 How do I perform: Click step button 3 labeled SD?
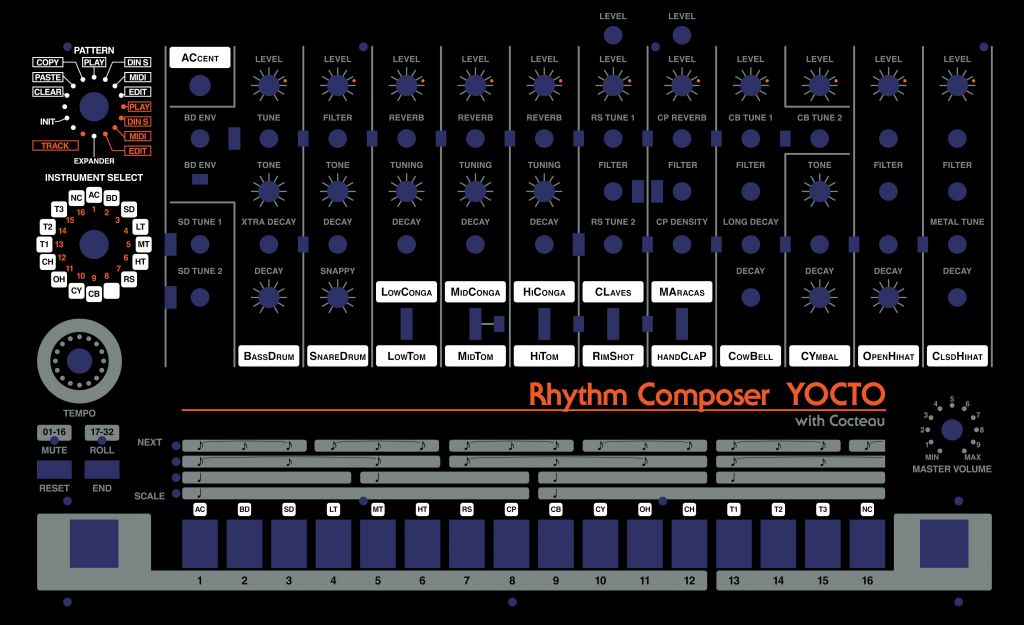(289, 544)
